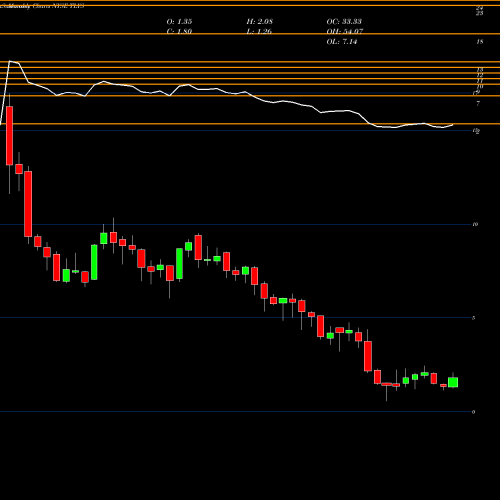The height and width of the screenshot is (500, 500).
Task: Click the lower axis label 5
Action: [x=474, y=318]
